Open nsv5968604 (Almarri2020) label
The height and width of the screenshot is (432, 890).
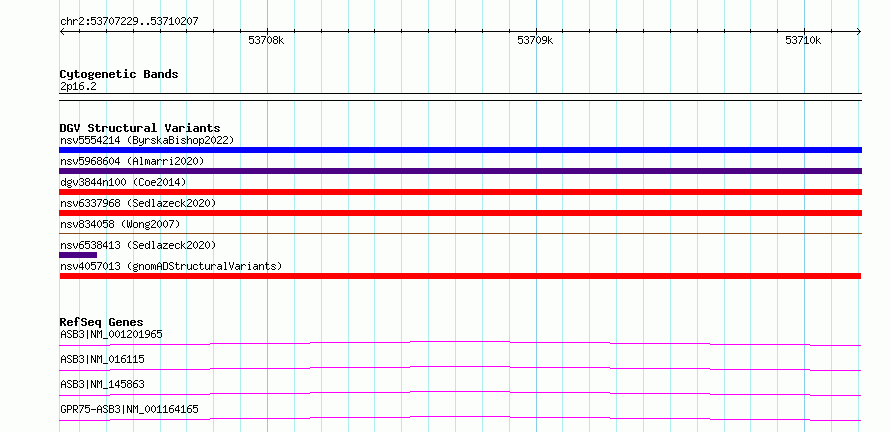click(132, 161)
